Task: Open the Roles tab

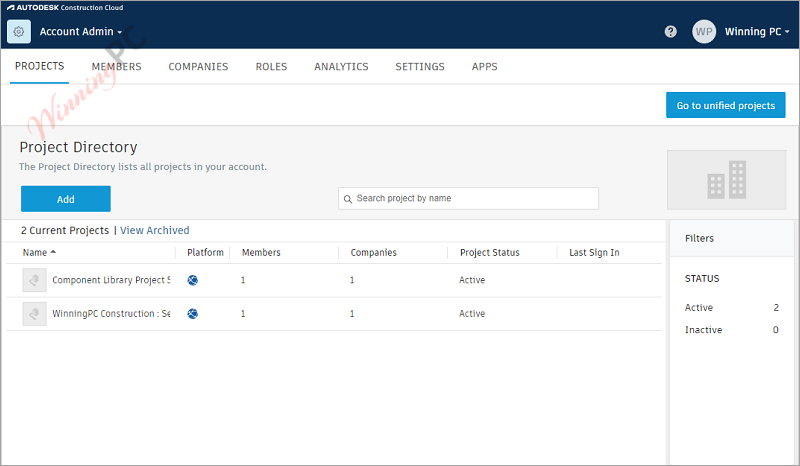Action: (x=271, y=67)
